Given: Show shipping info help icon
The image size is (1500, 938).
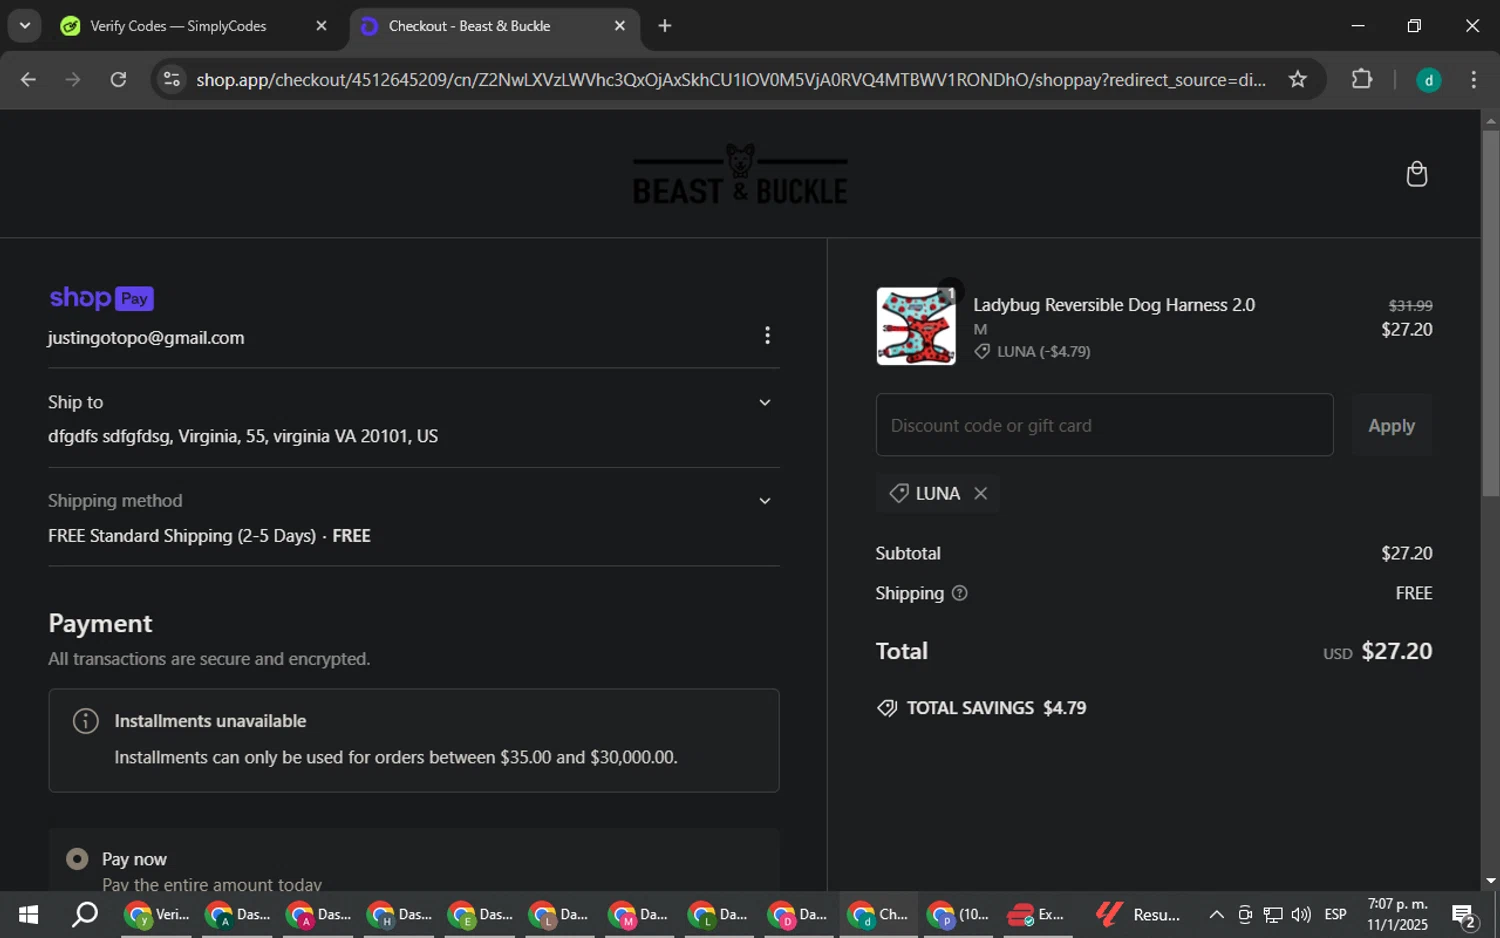Looking at the screenshot, I should pyautogui.click(x=960, y=593).
